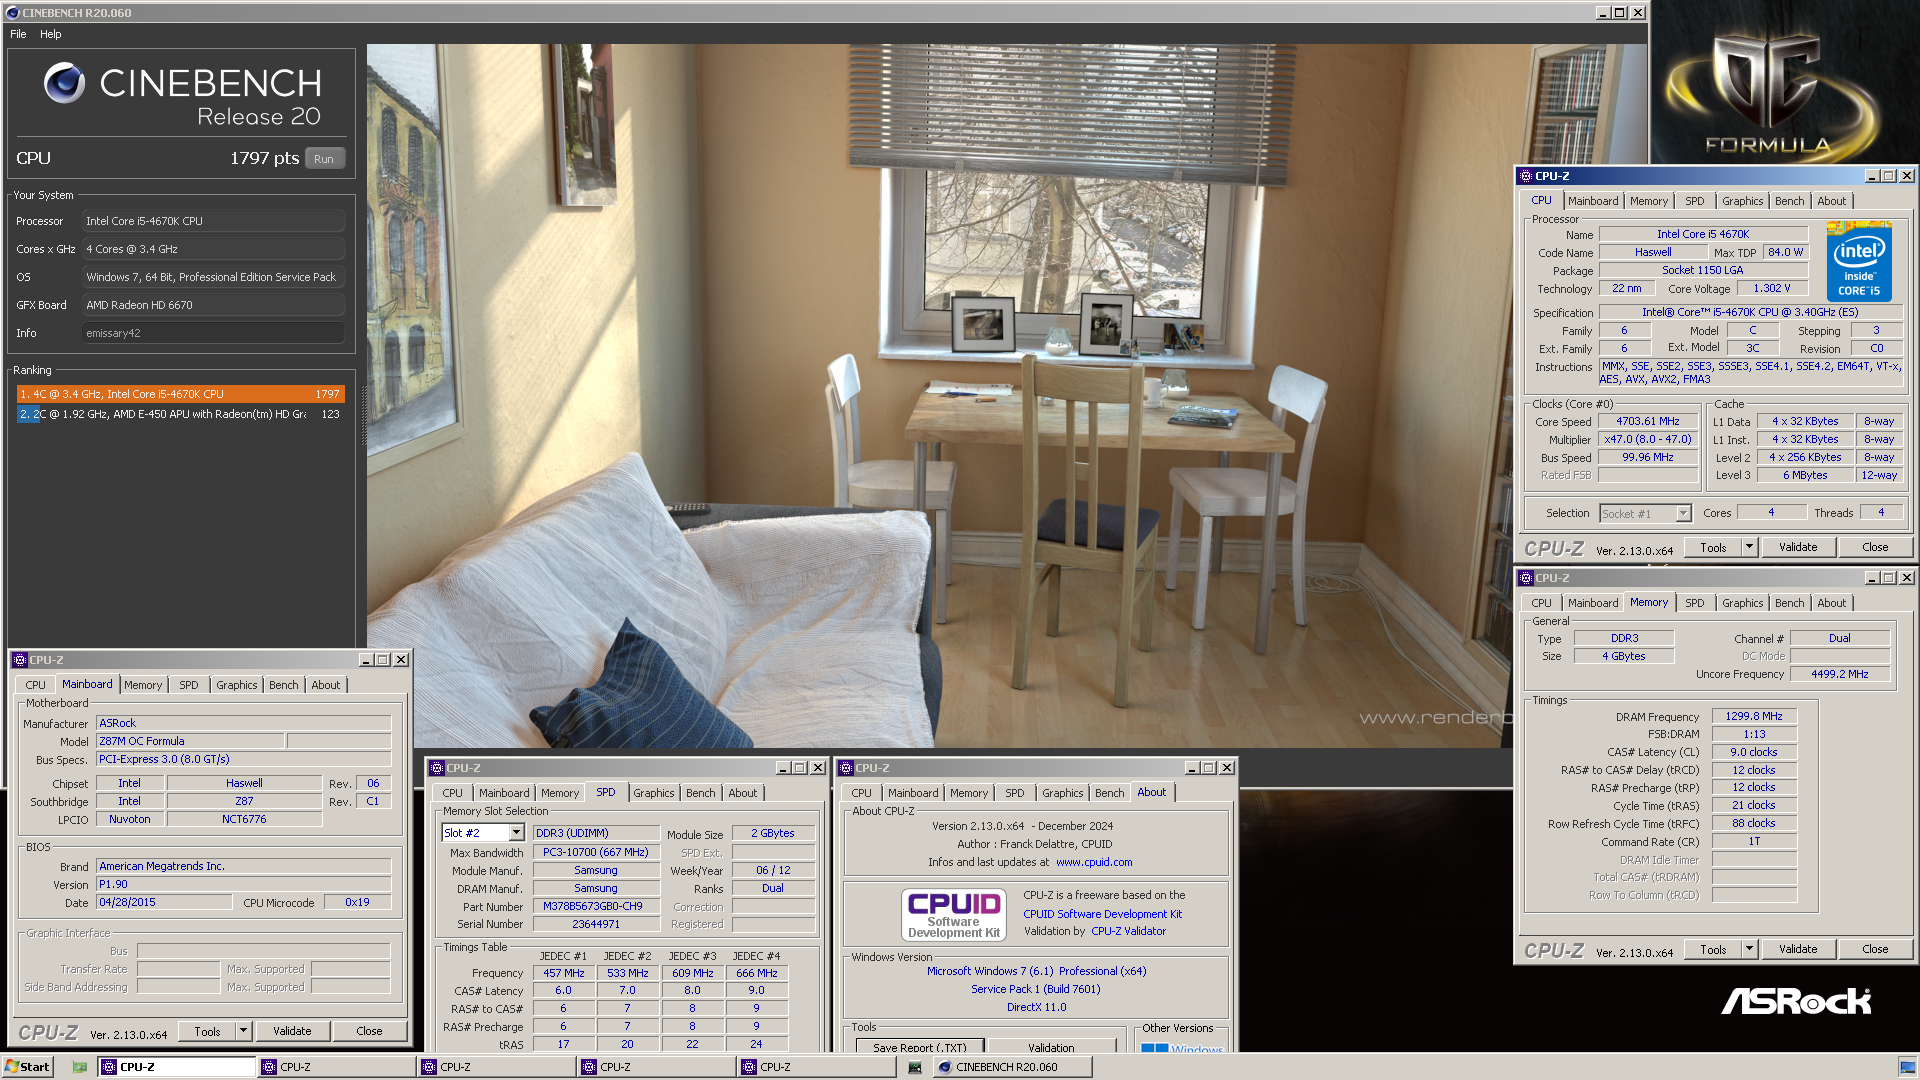Click the Validation button in About window
Image resolution: width=1920 pixels, height=1080 pixels.
[x=1051, y=1046]
